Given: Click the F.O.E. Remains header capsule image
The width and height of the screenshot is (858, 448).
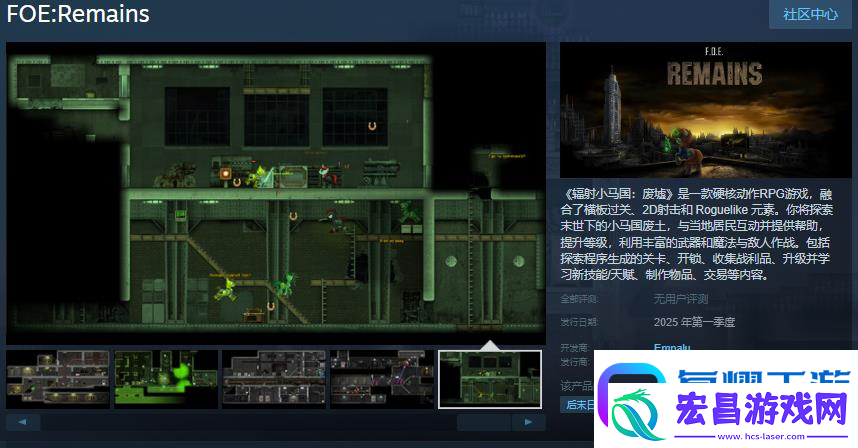Looking at the screenshot, I should (706, 110).
